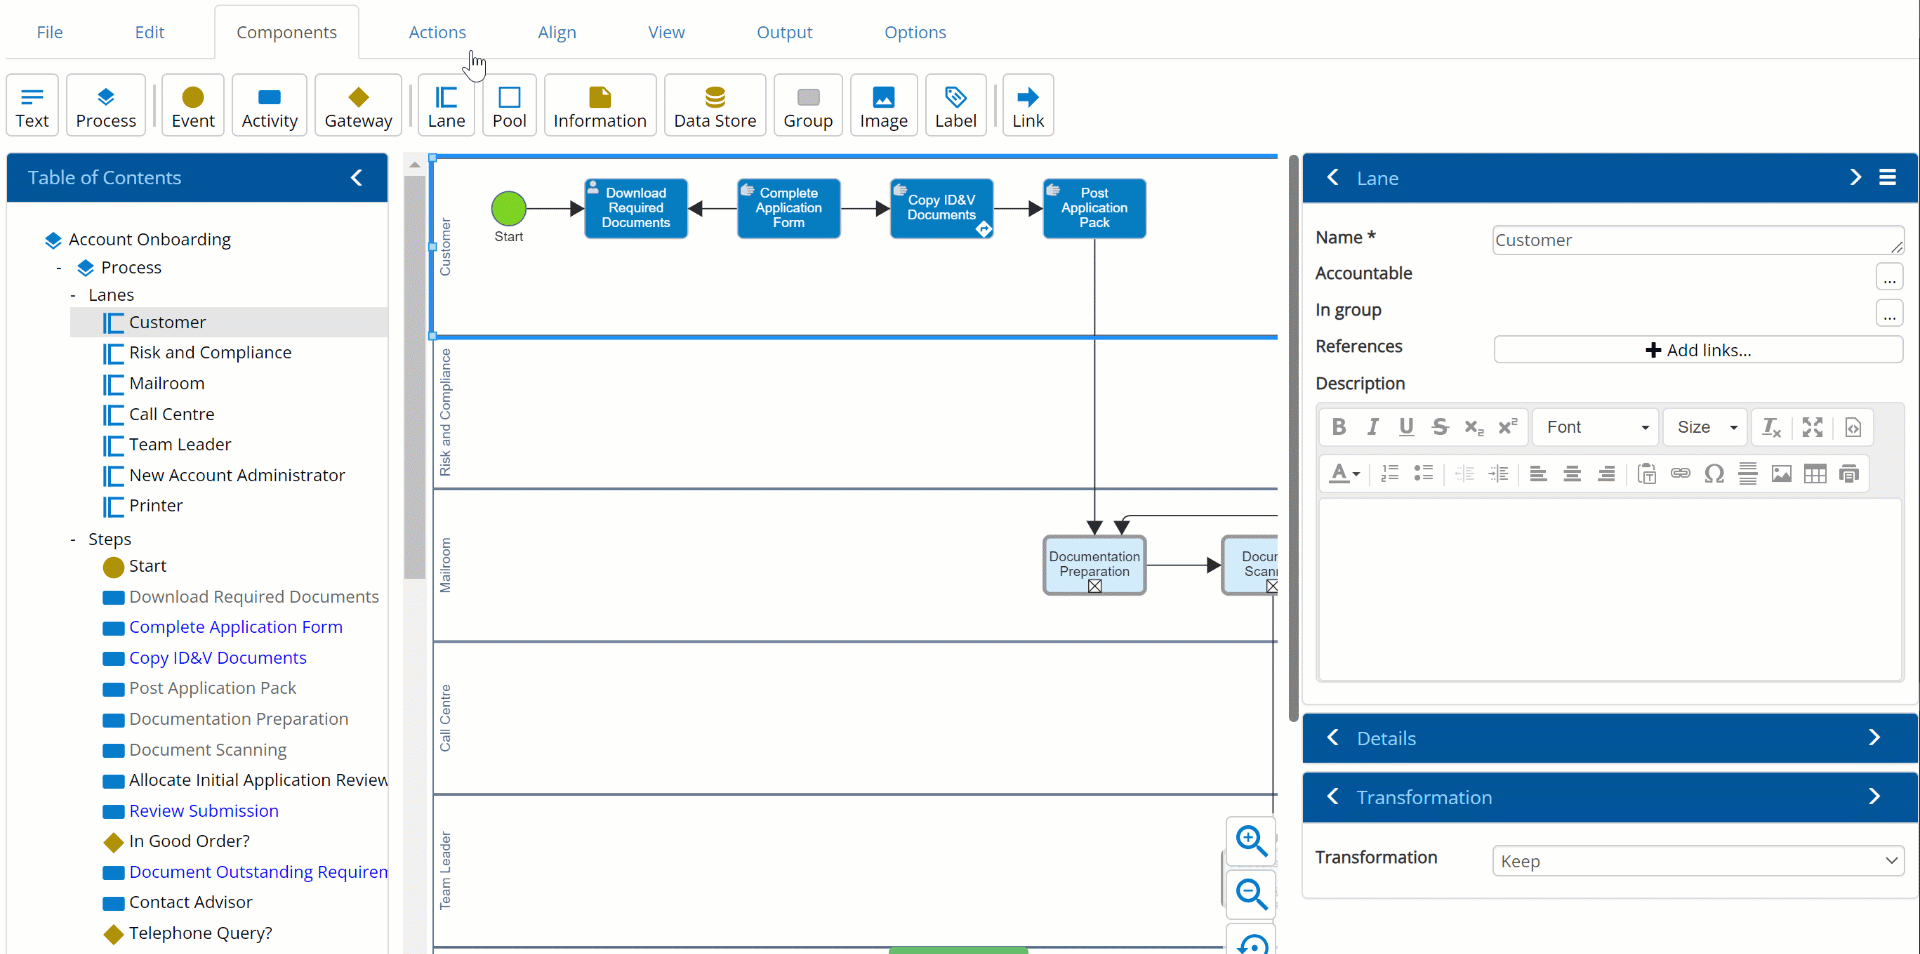
Task: Collapse the Steps tree section
Action: point(73,540)
